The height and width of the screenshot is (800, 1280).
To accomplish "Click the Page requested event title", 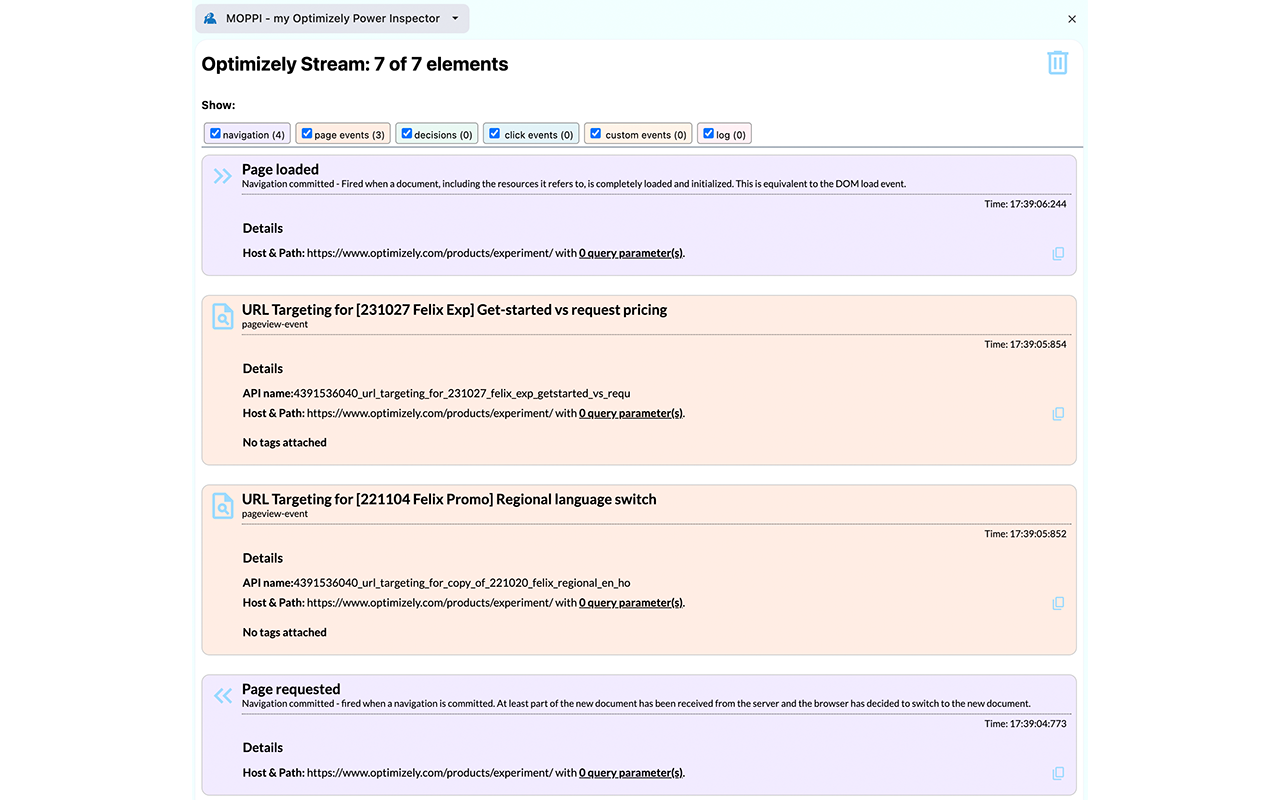I will tap(291, 689).
